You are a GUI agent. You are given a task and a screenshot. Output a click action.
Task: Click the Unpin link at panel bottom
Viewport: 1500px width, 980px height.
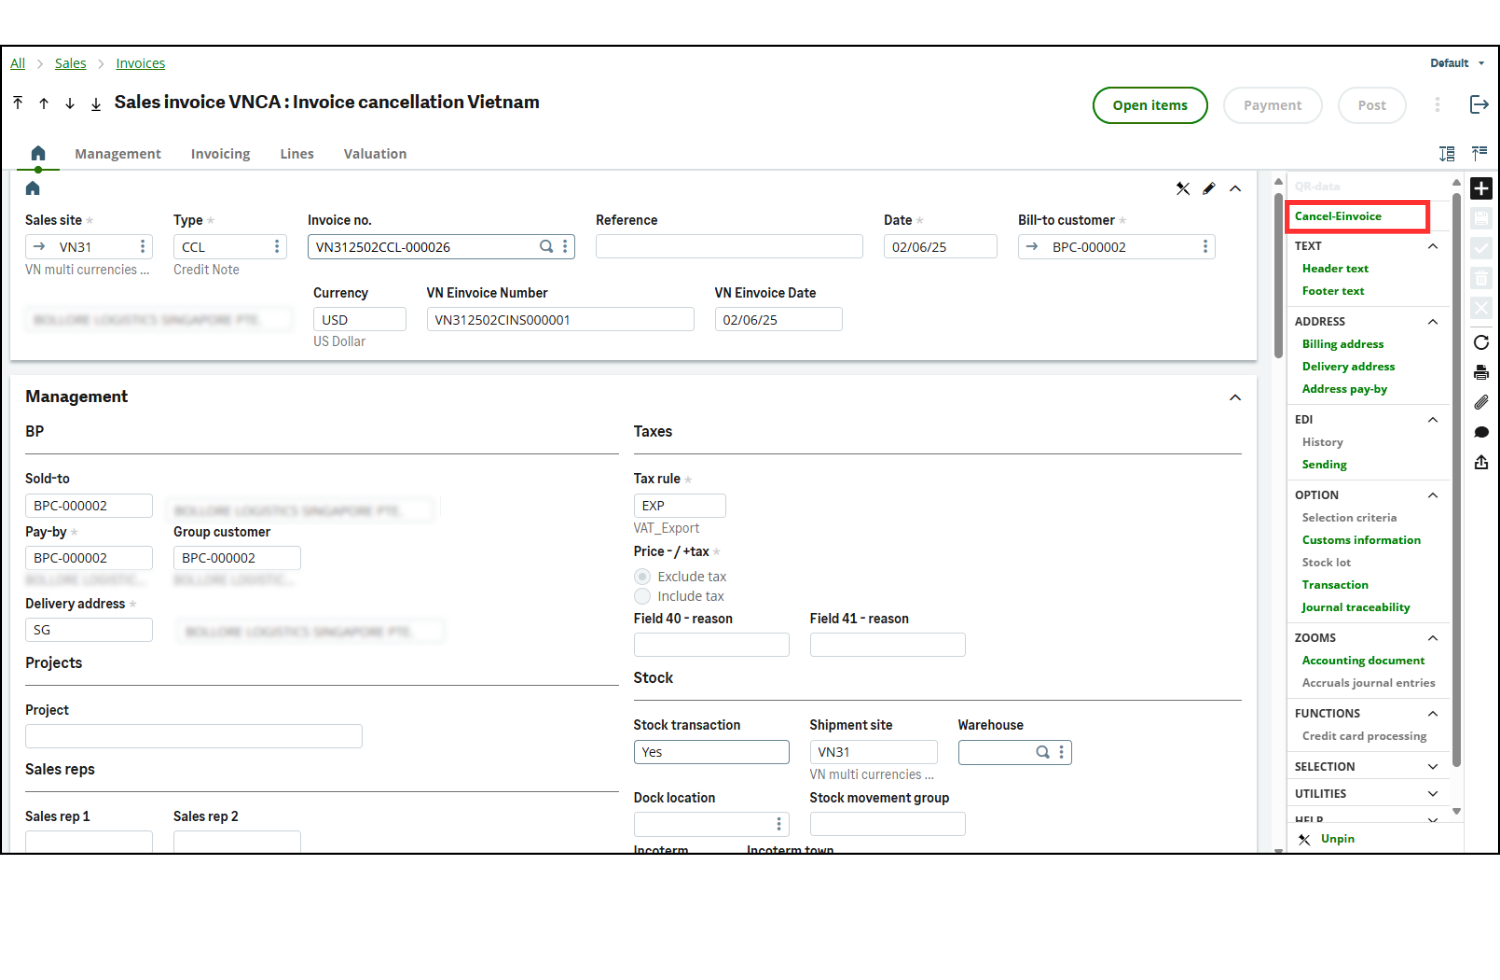pyautogui.click(x=1337, y=839)
